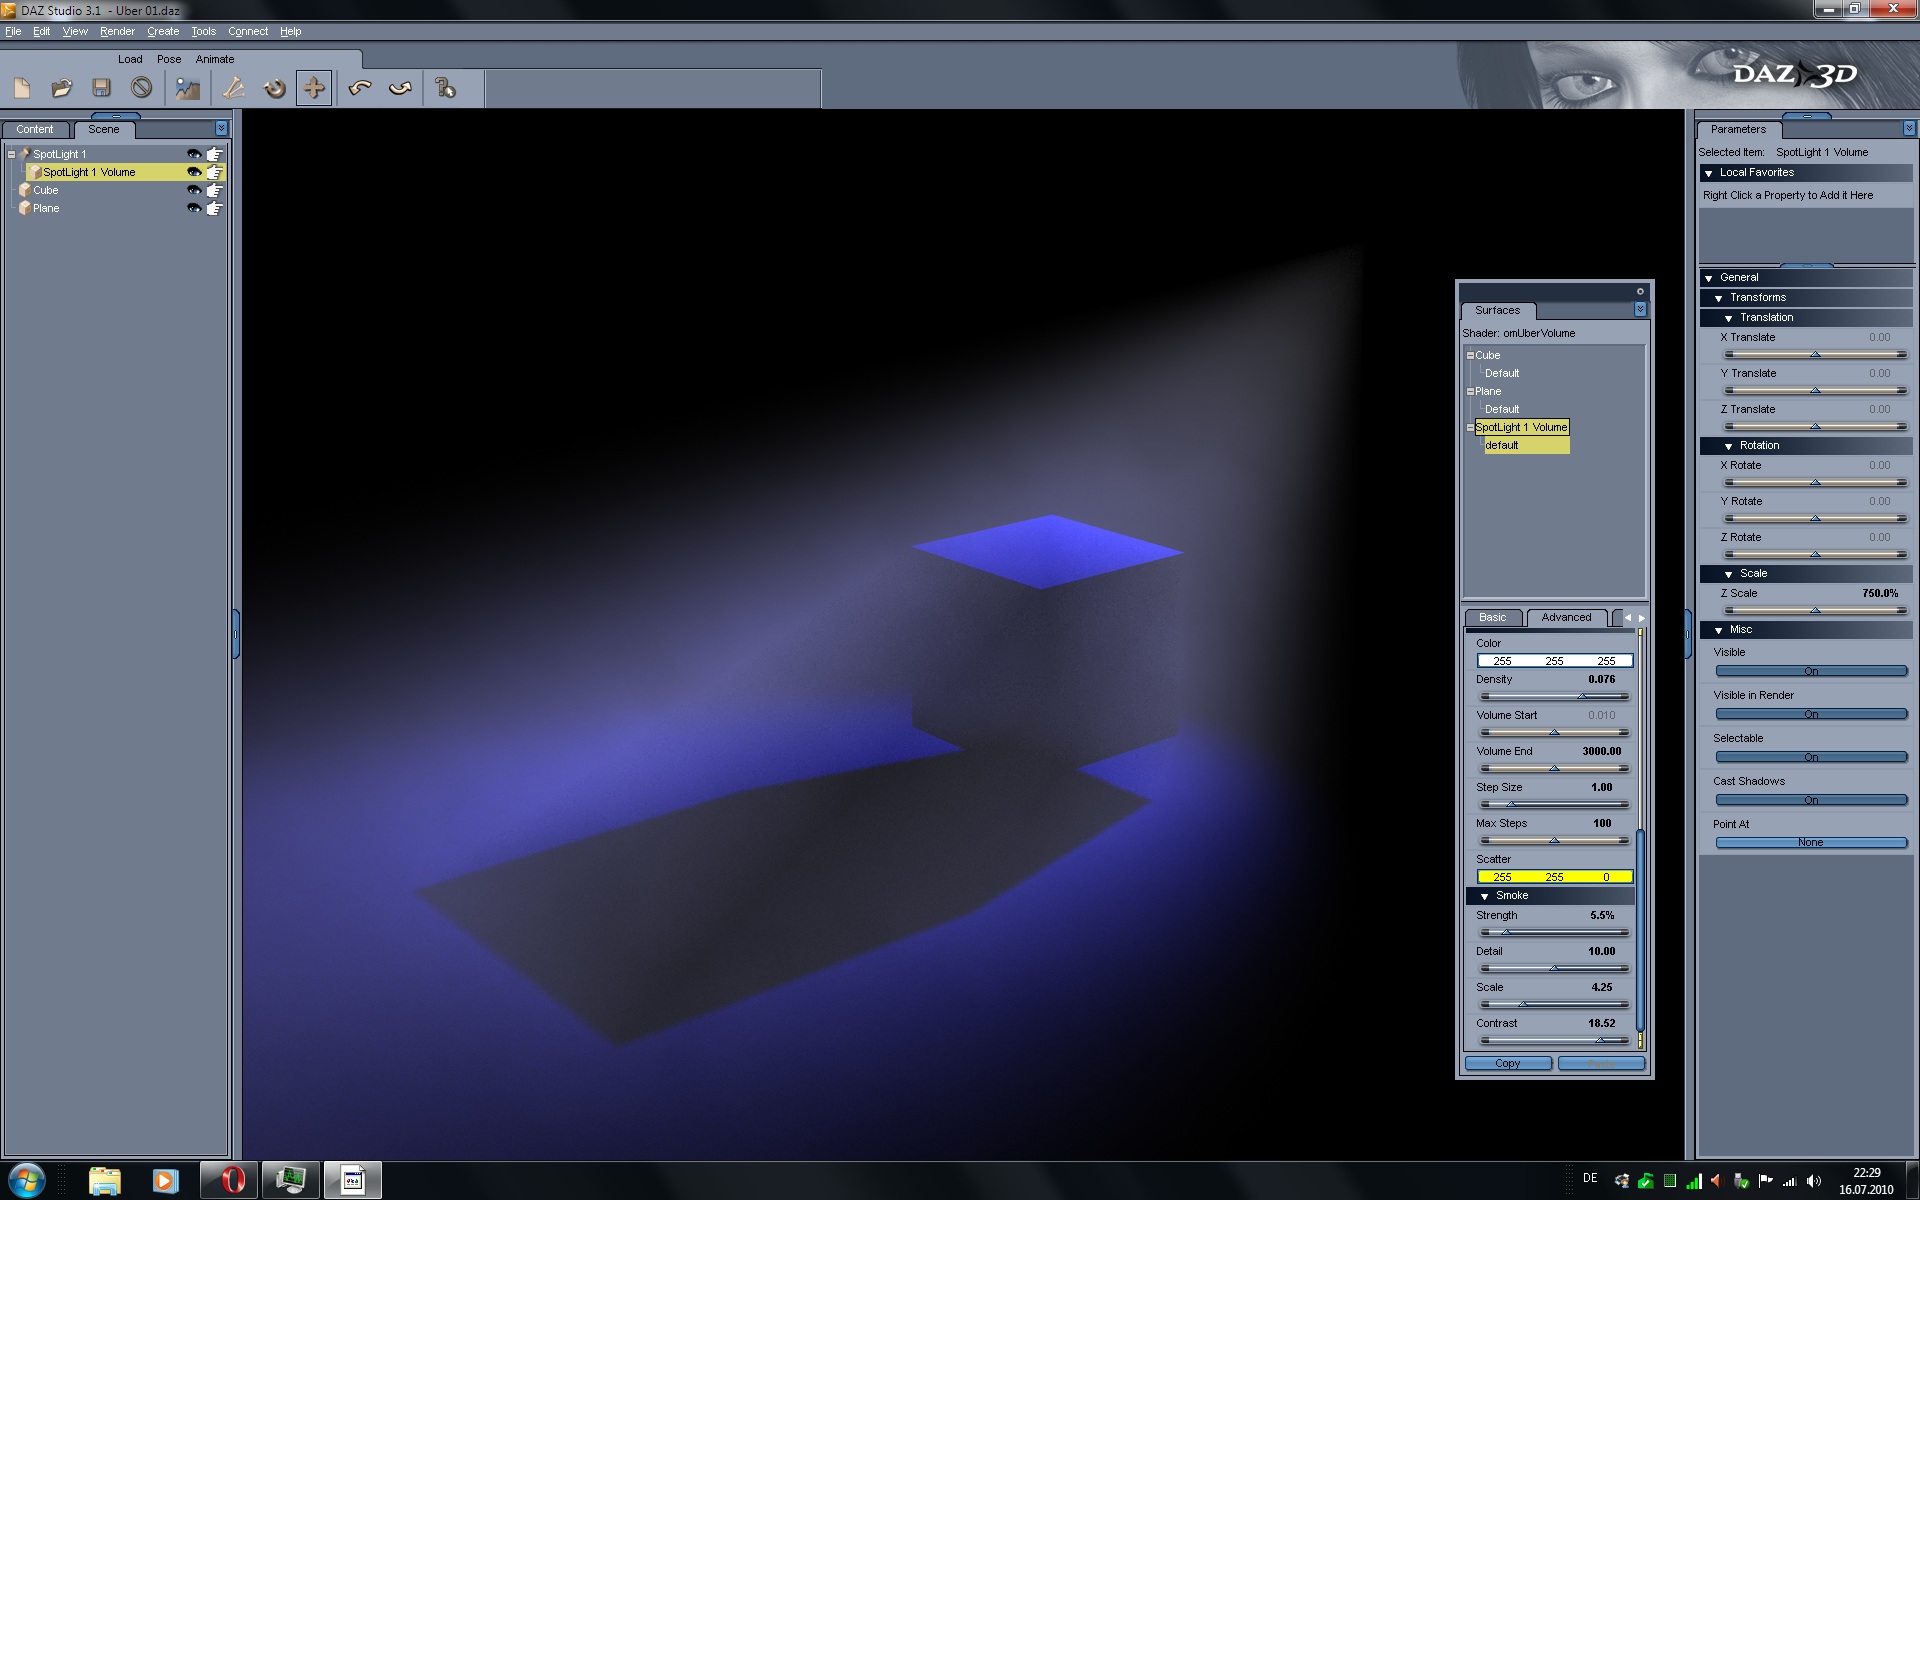Image resolution: width=1920 pixels, height=1670 pixels.
Task: Open the Render menu
Action: pyautogui.click(x=117, y=31)
